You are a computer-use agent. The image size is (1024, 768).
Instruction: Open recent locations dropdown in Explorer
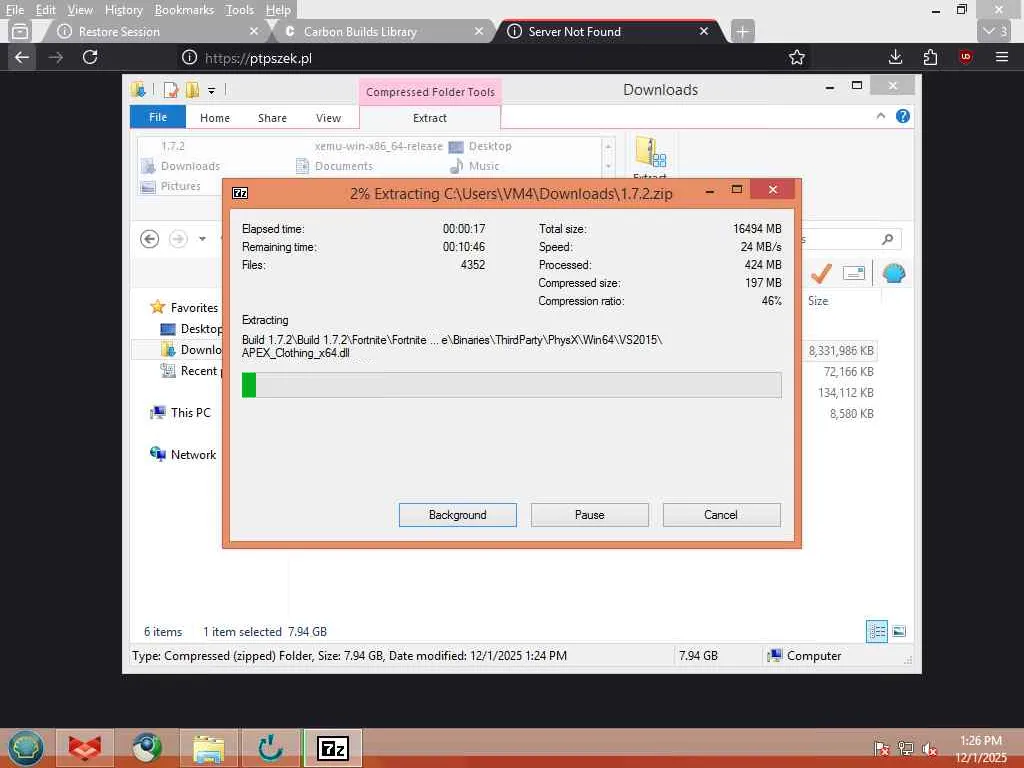point(202,239)
